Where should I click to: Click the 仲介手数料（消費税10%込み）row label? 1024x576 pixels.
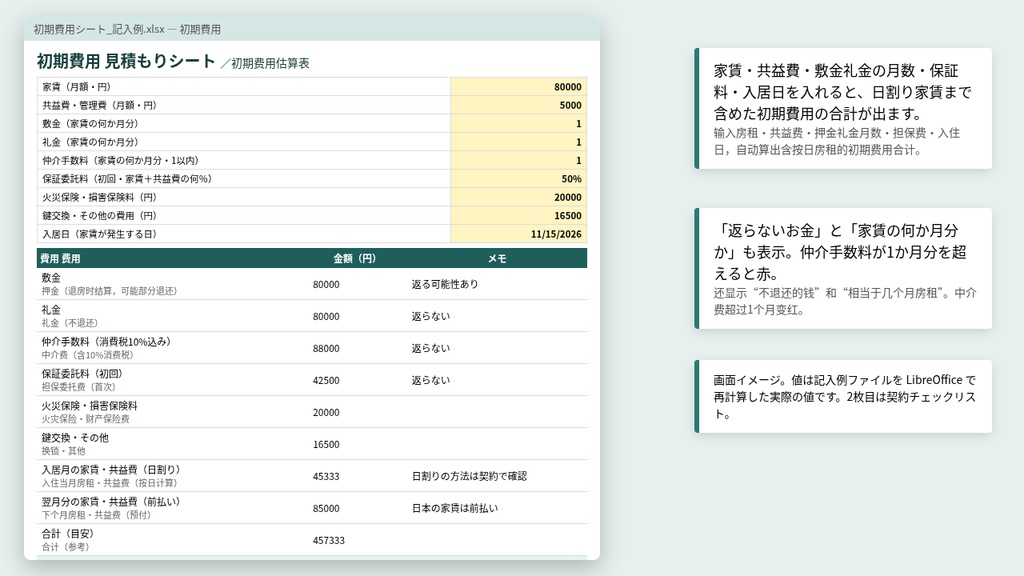coord(106,342)
